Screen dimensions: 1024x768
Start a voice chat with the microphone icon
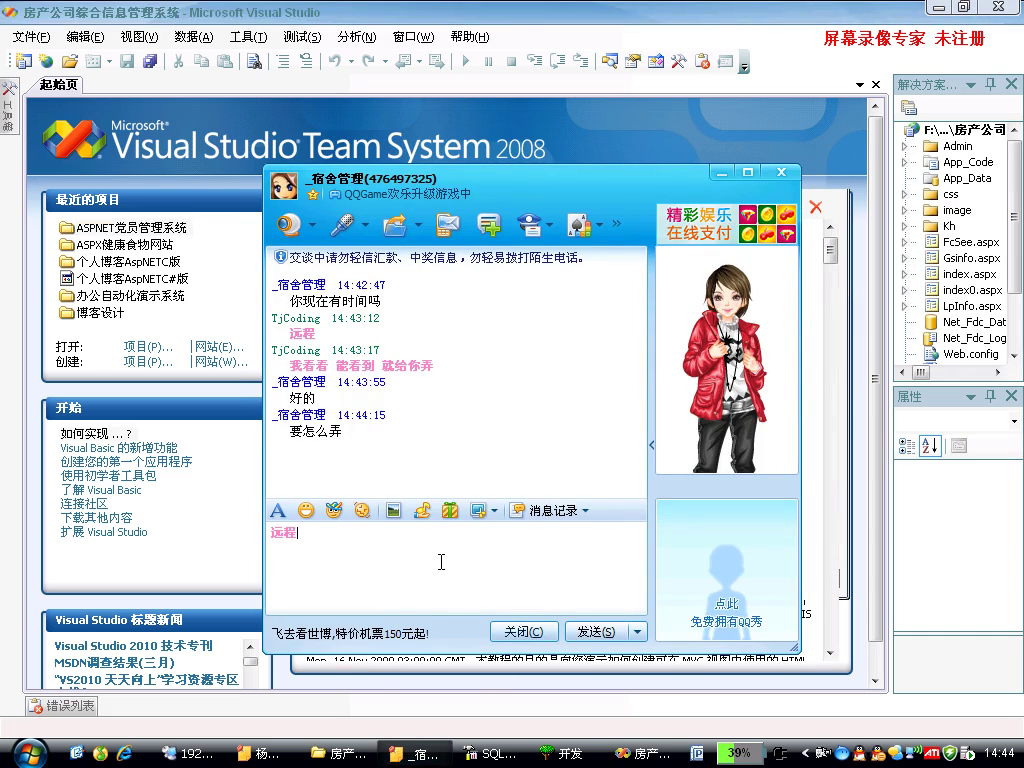342,225
